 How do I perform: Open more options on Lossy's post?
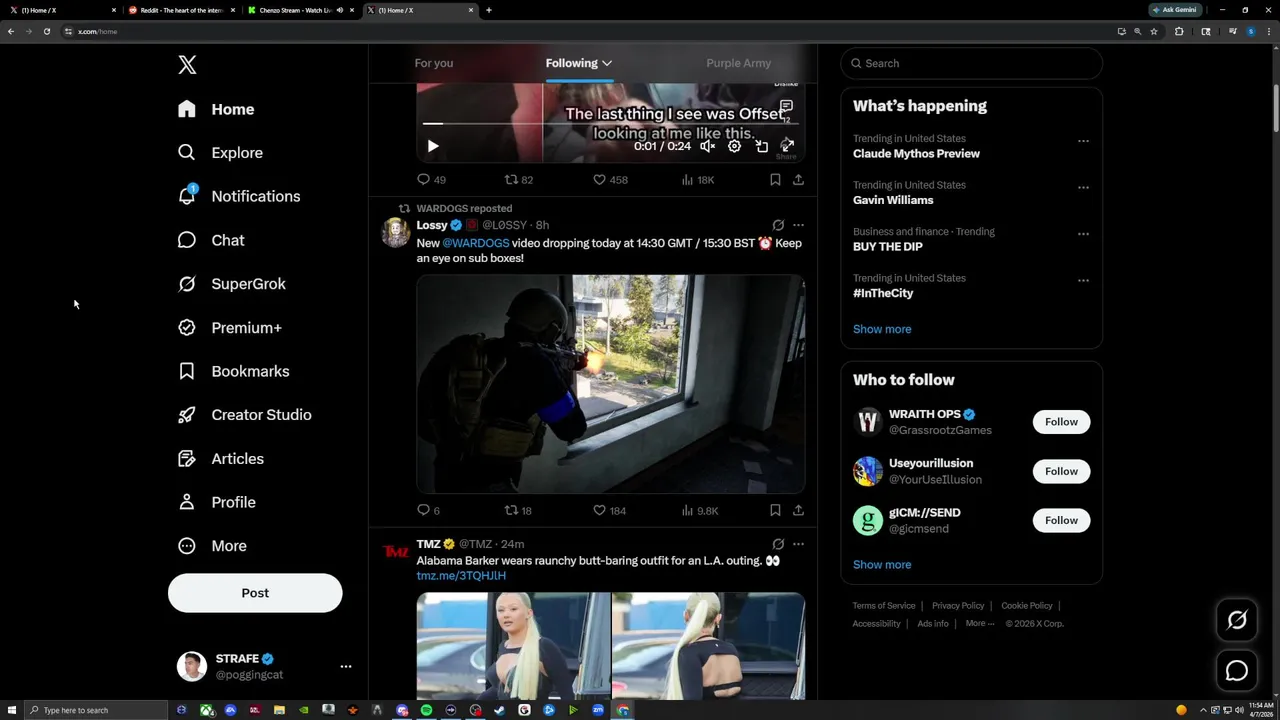[x=798, y=225]
